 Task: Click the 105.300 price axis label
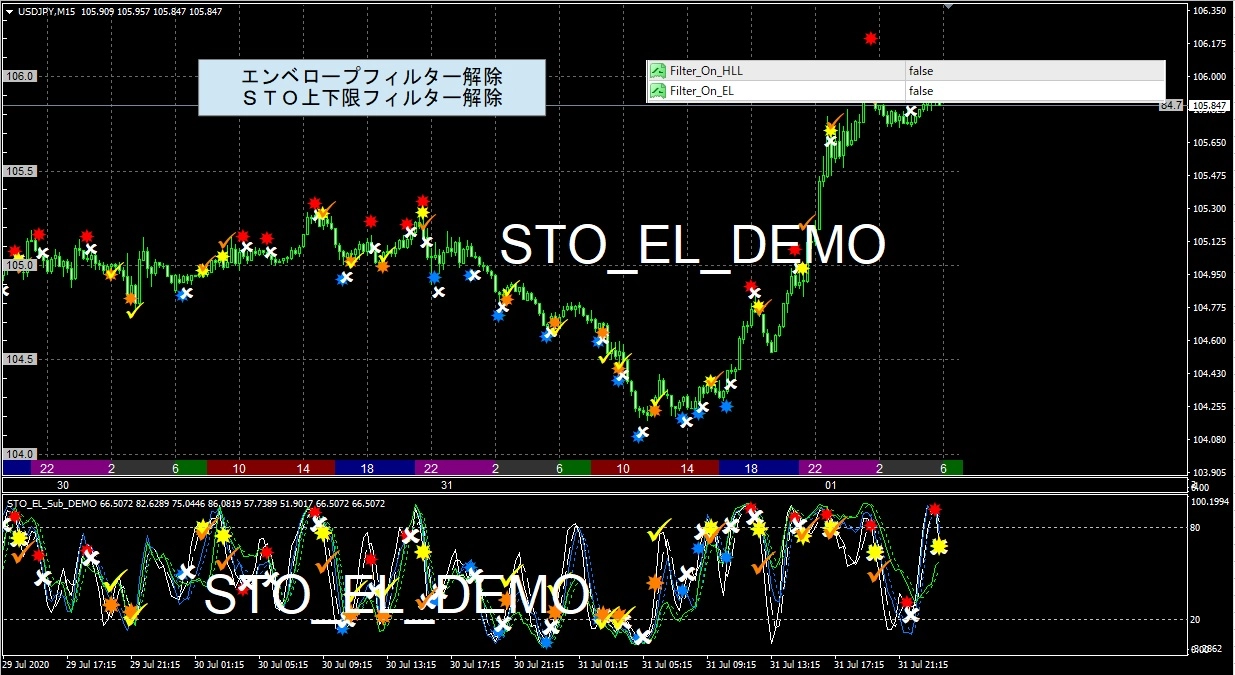[x=1210, y=209]
